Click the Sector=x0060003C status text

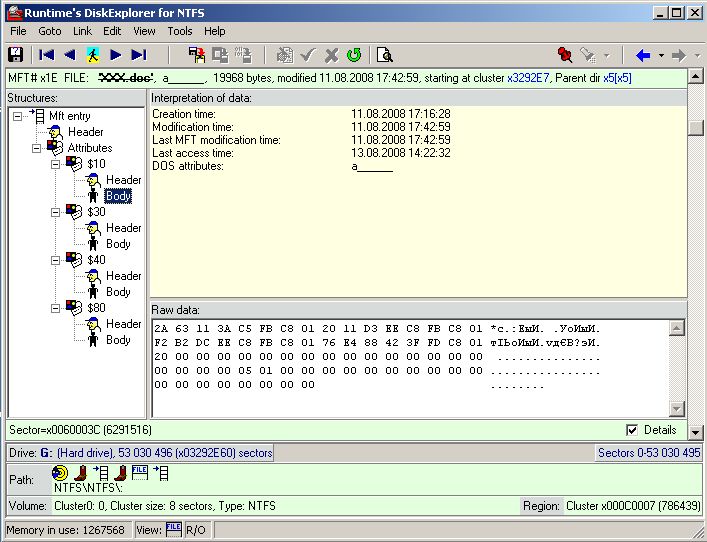point(80,430)
